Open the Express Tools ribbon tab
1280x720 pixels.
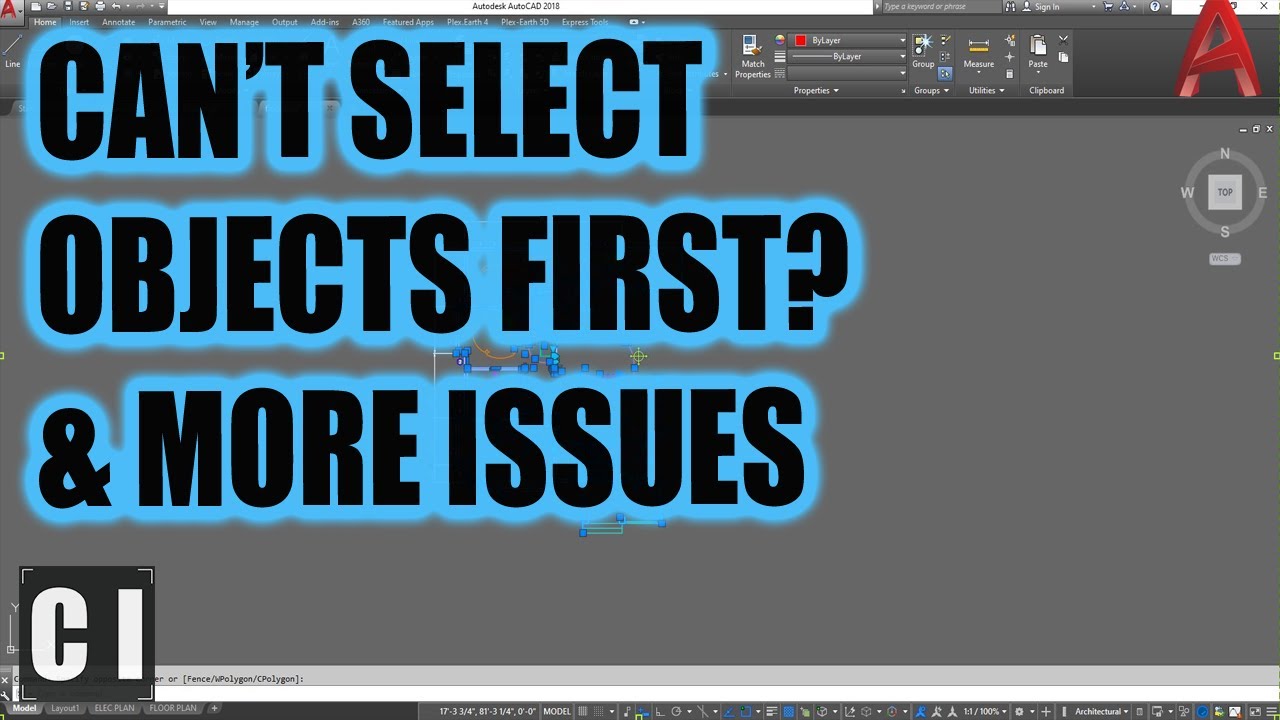585,22
